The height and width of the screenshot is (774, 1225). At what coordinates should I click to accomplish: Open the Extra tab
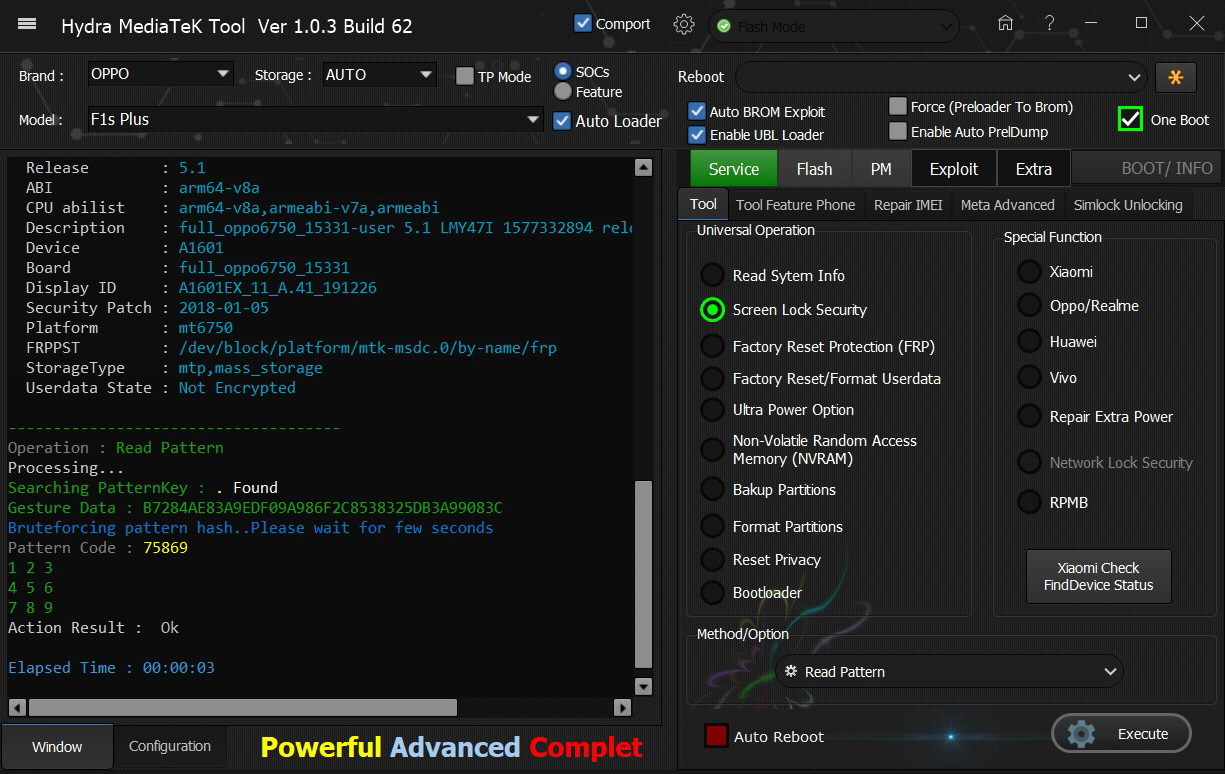[1034, 169]
